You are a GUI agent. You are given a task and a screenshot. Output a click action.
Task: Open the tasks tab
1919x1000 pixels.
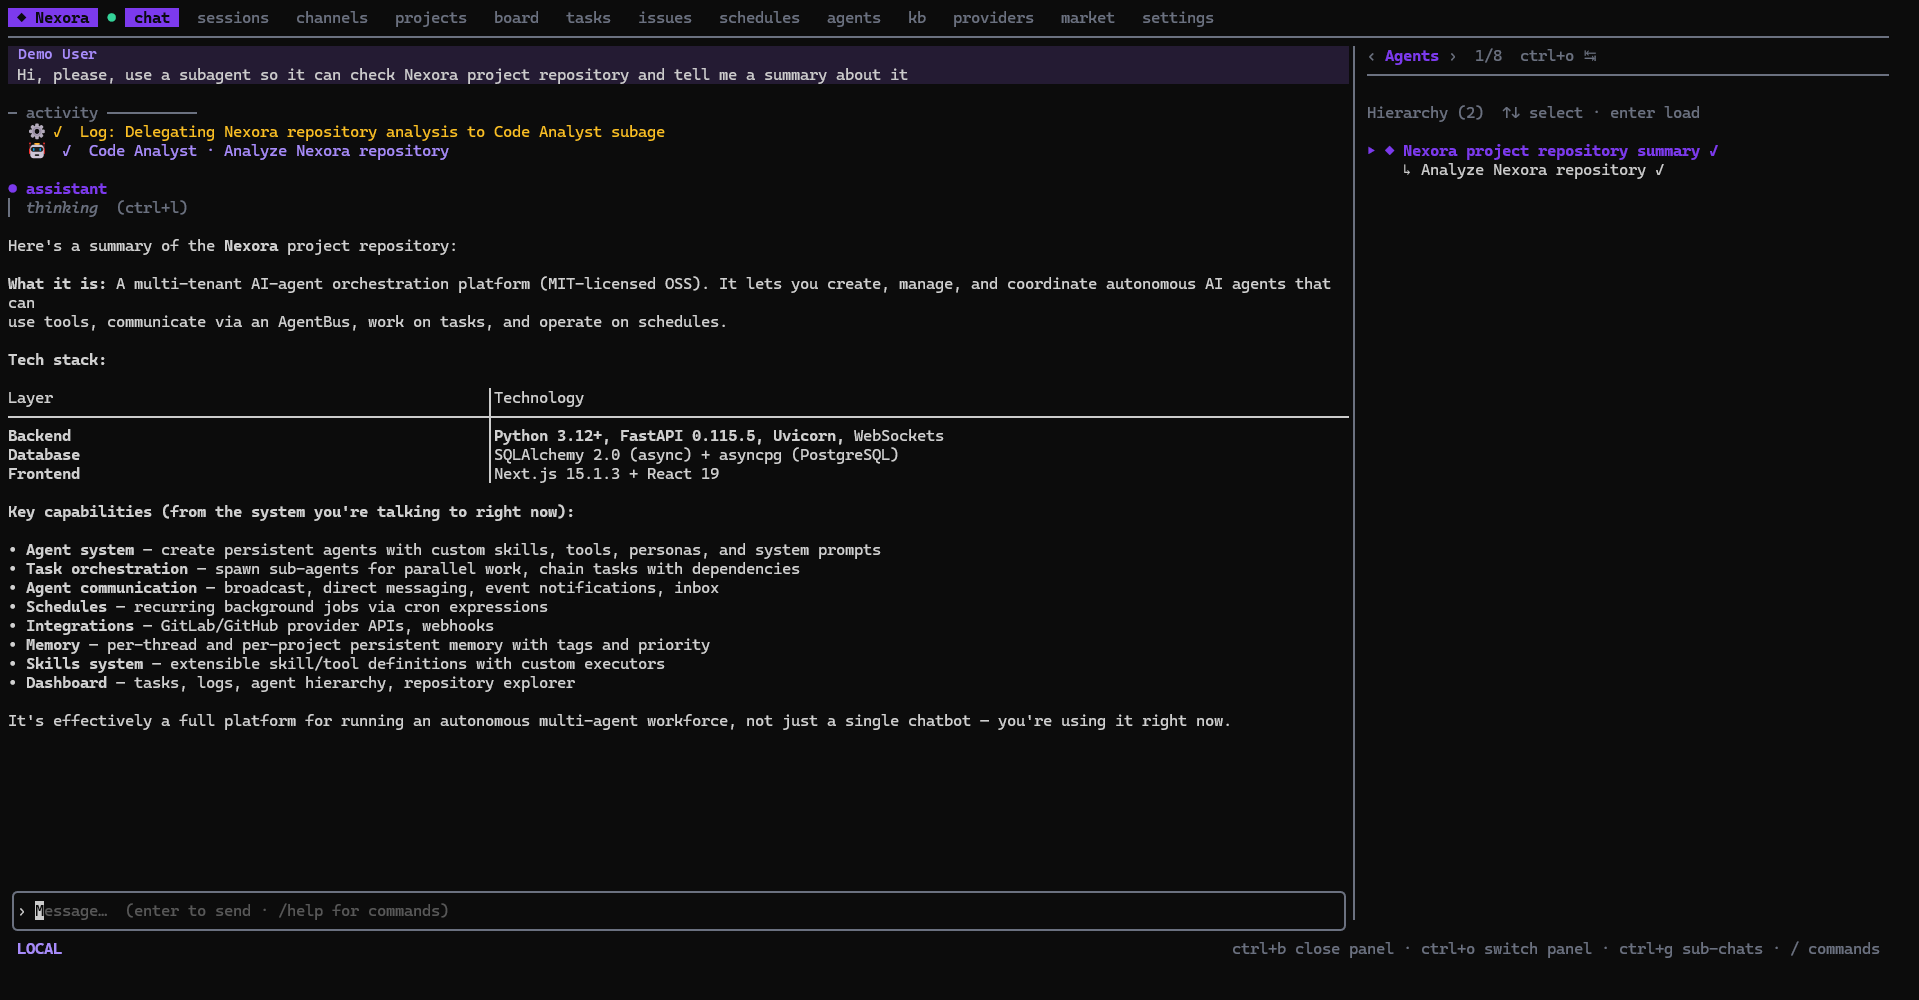[x=588, y=18]
